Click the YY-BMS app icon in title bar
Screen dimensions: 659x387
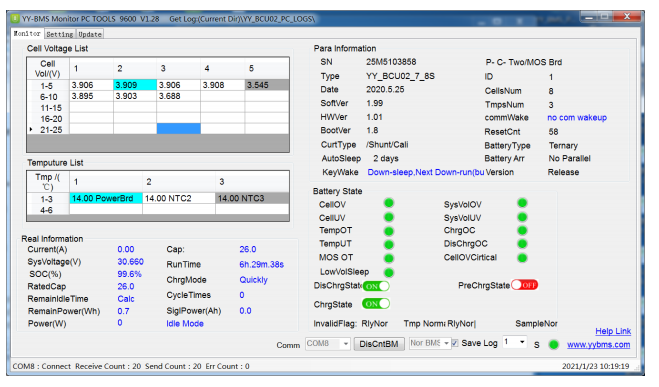tap(15, 18)
